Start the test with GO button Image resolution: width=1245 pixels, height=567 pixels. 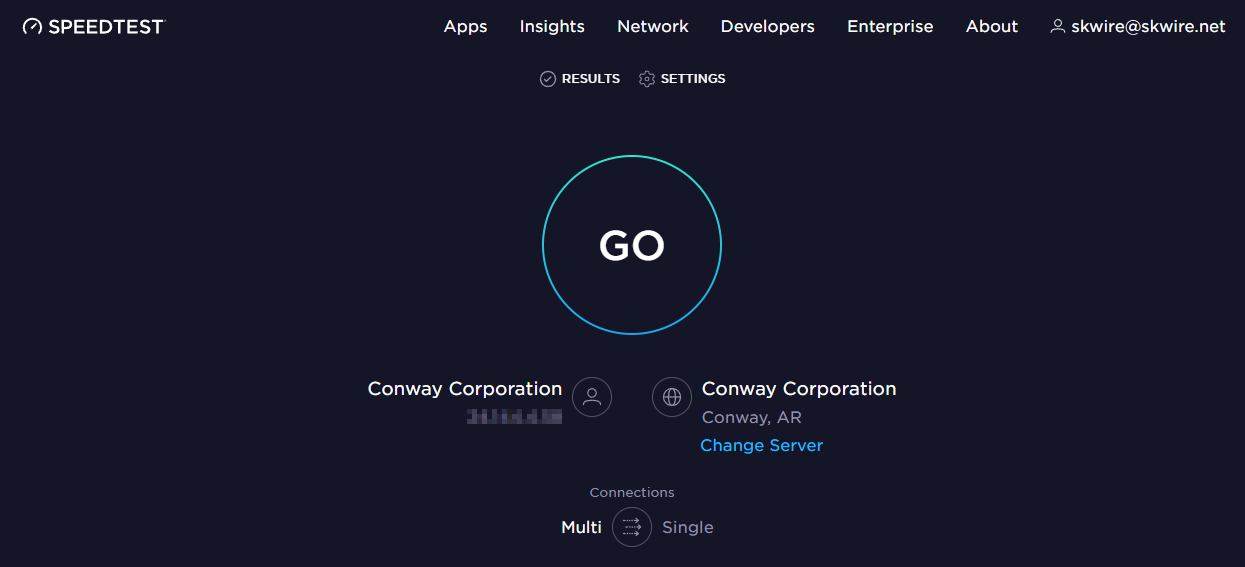pos(632,245)
